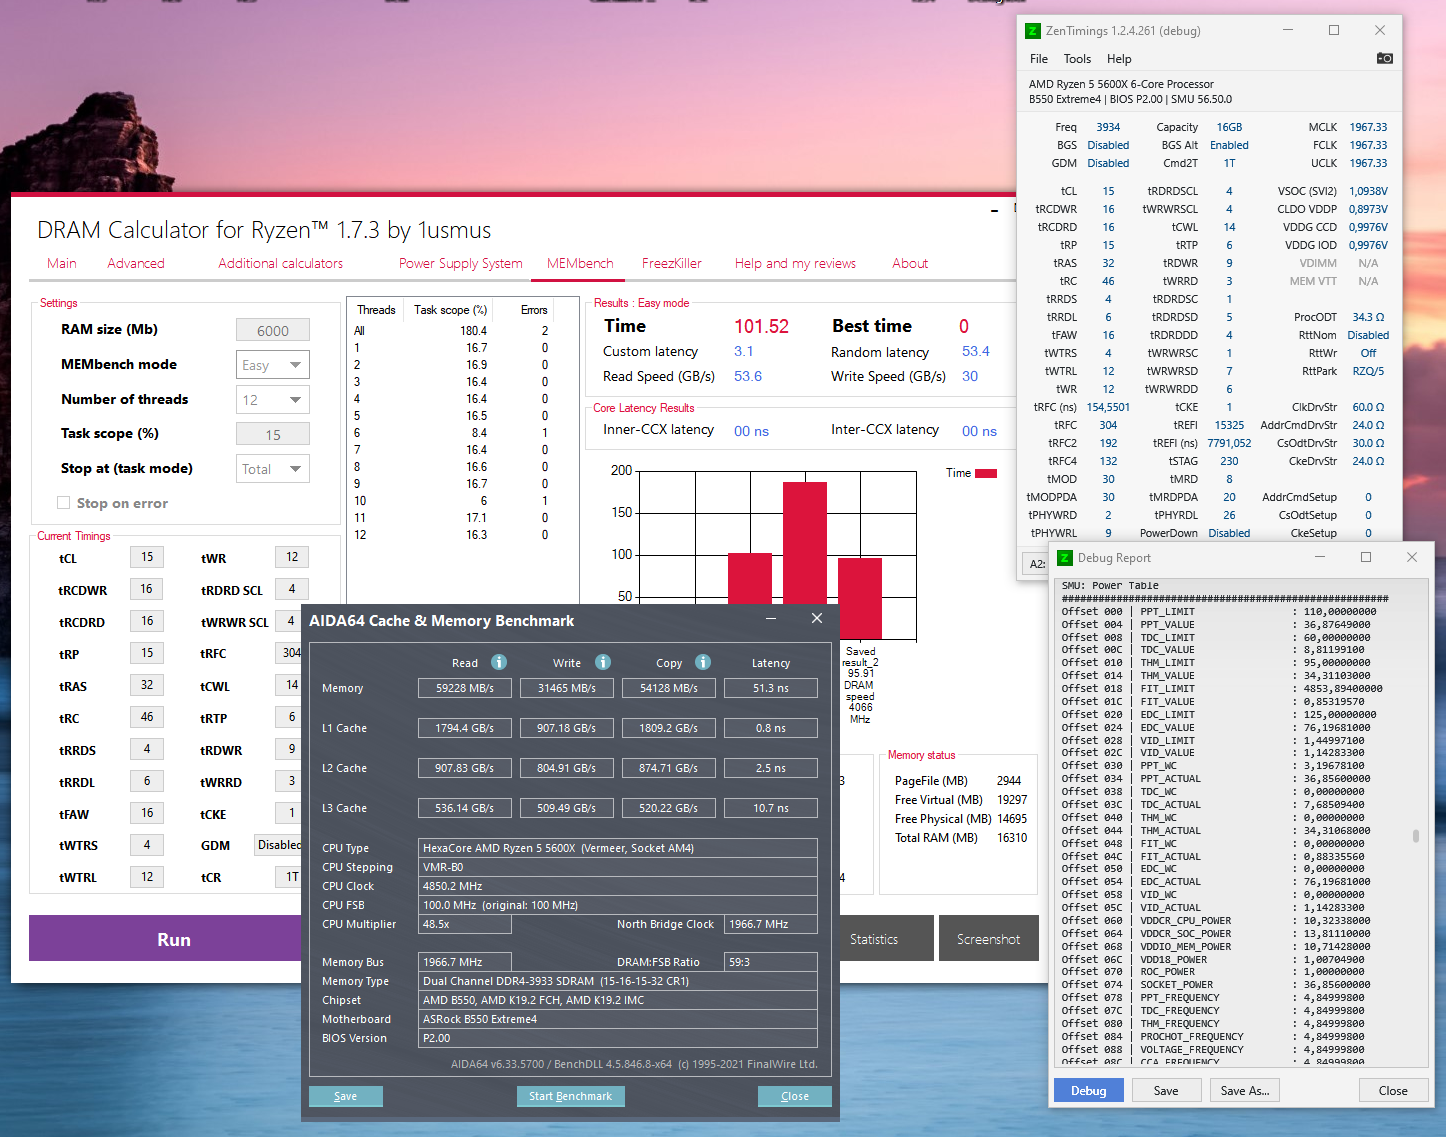The height and width of the screenshot is (1137, 1446).
Task: Maximize the Debug Report window
Action: click(1366, 557)
